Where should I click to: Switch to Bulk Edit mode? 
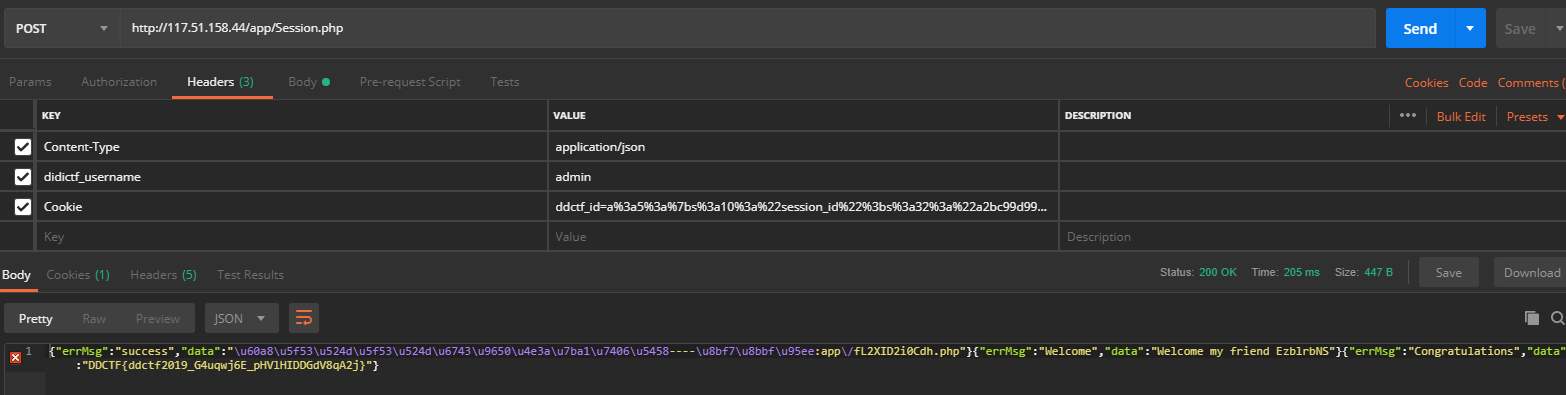(x=1461, y=116)
